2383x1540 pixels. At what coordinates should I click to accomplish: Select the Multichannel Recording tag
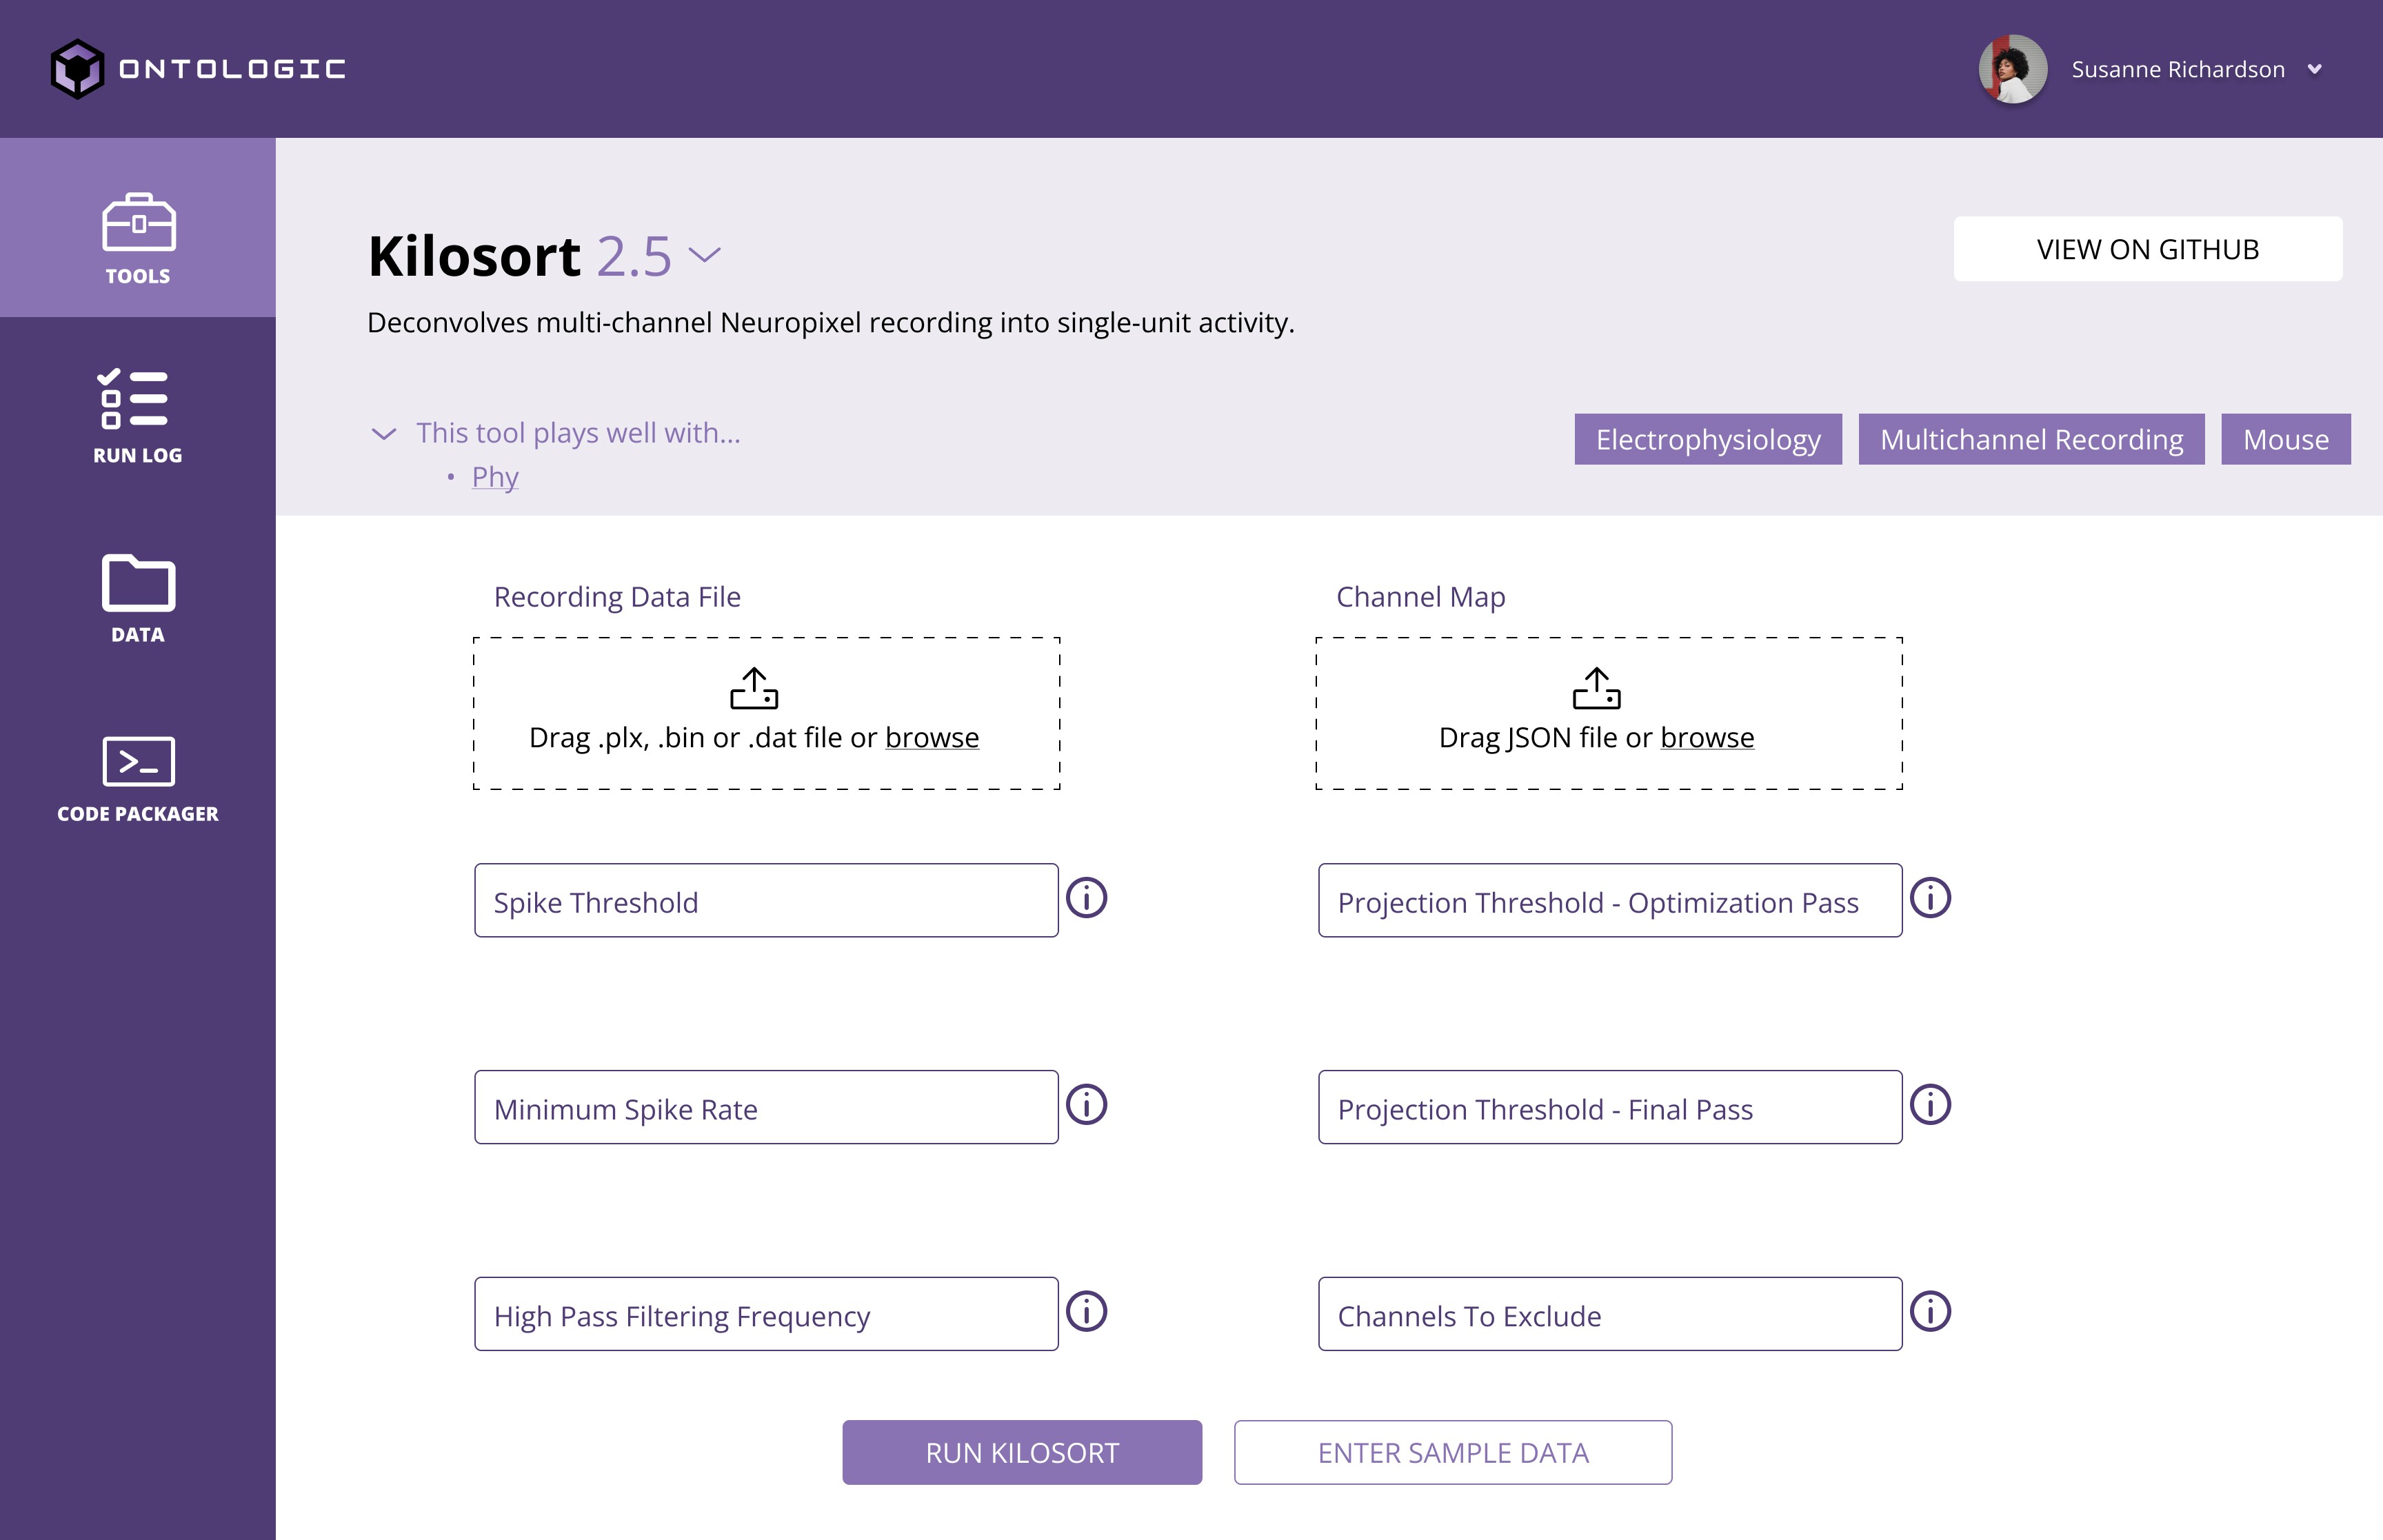click(2030, 439)
